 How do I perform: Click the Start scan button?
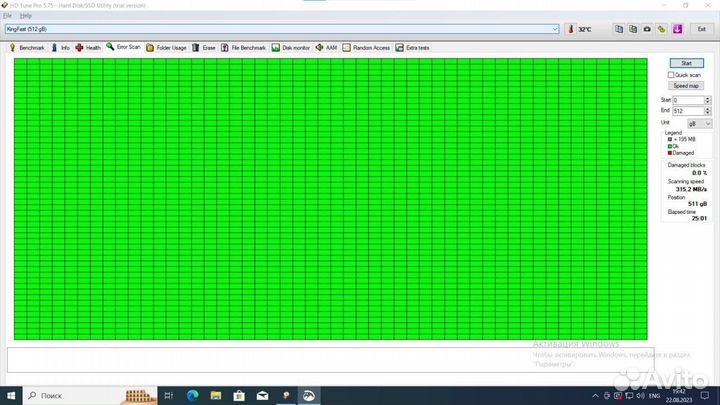(686, 63)
